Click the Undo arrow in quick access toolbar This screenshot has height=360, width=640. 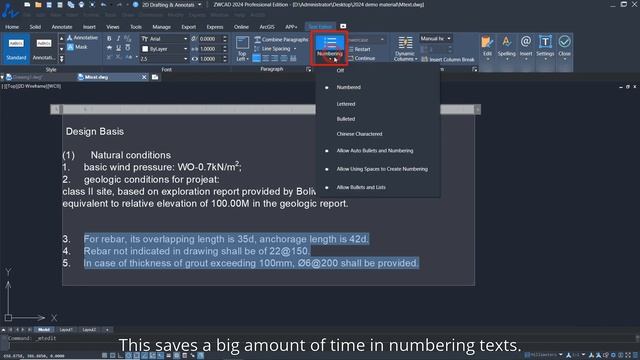103,4
